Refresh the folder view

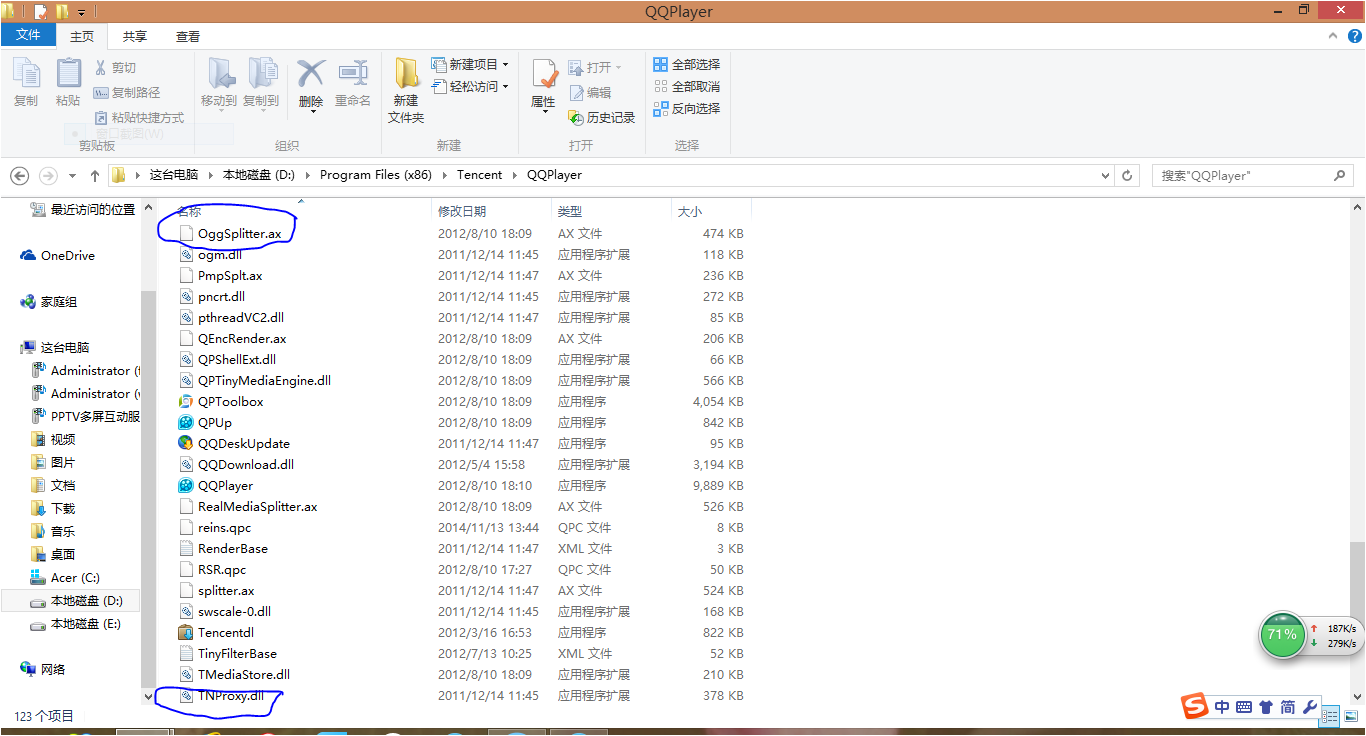tap(1127, 175)
